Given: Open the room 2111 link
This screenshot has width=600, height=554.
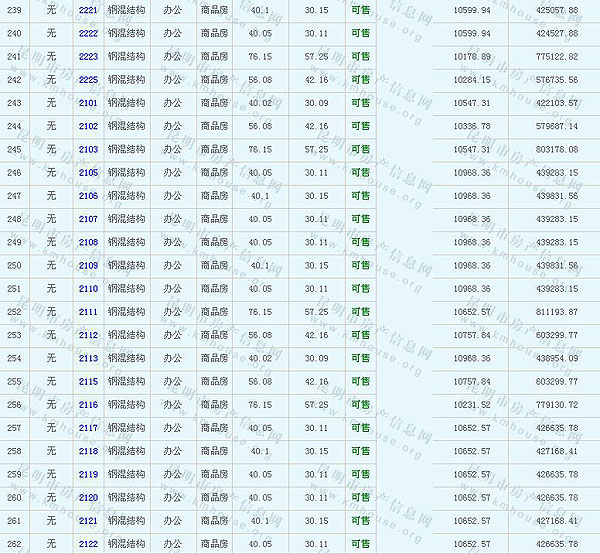Looking at the screenshot, I should point(88,312).
